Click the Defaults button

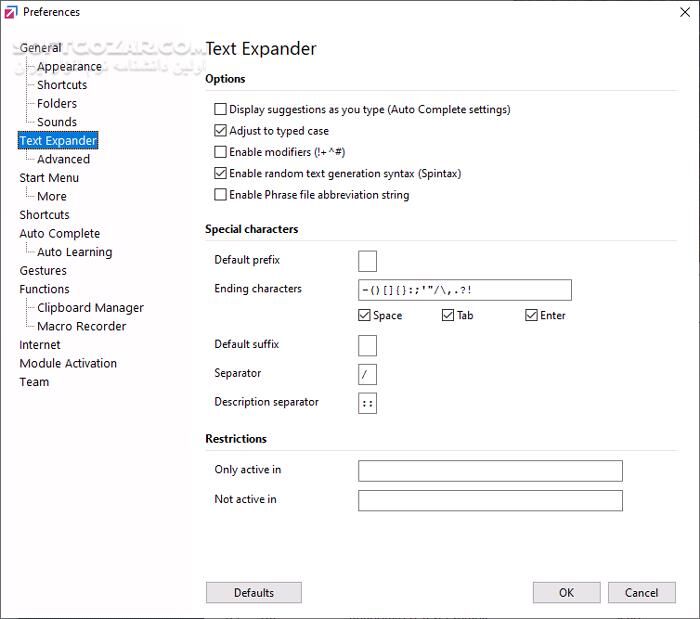point(253,593)
